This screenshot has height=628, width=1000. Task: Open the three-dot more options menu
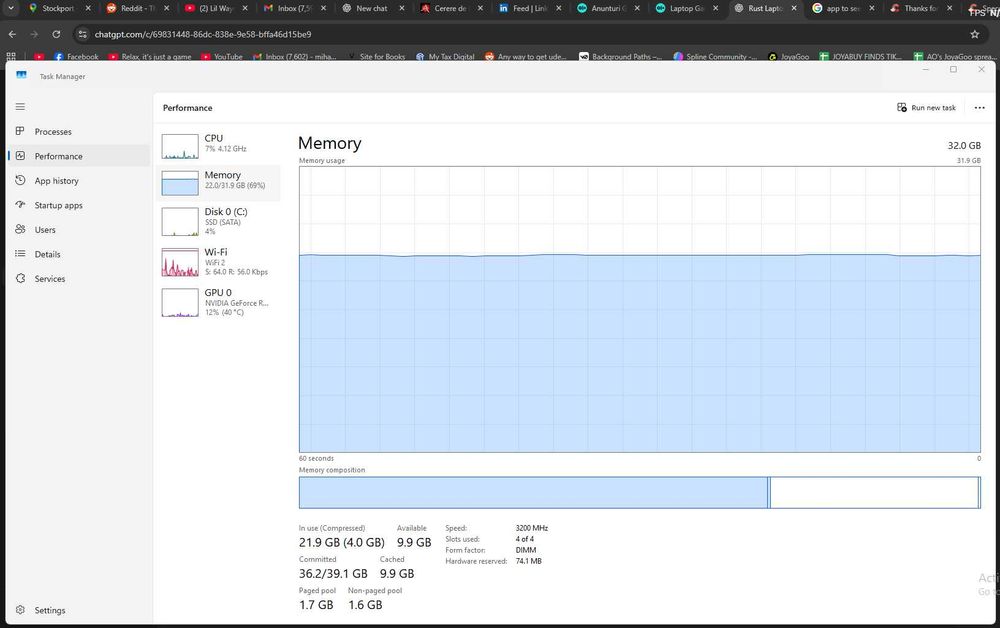tap(980, 108)
